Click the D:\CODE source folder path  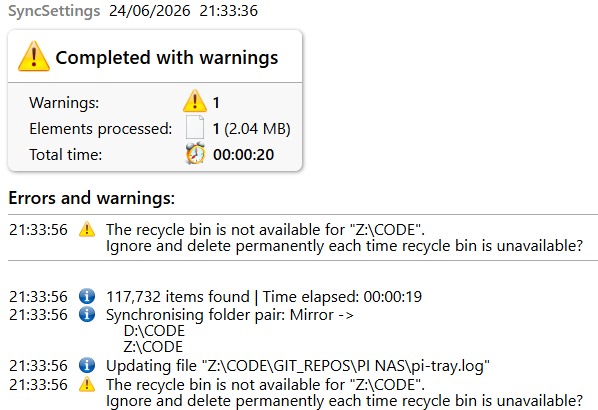tap(154, 331)
